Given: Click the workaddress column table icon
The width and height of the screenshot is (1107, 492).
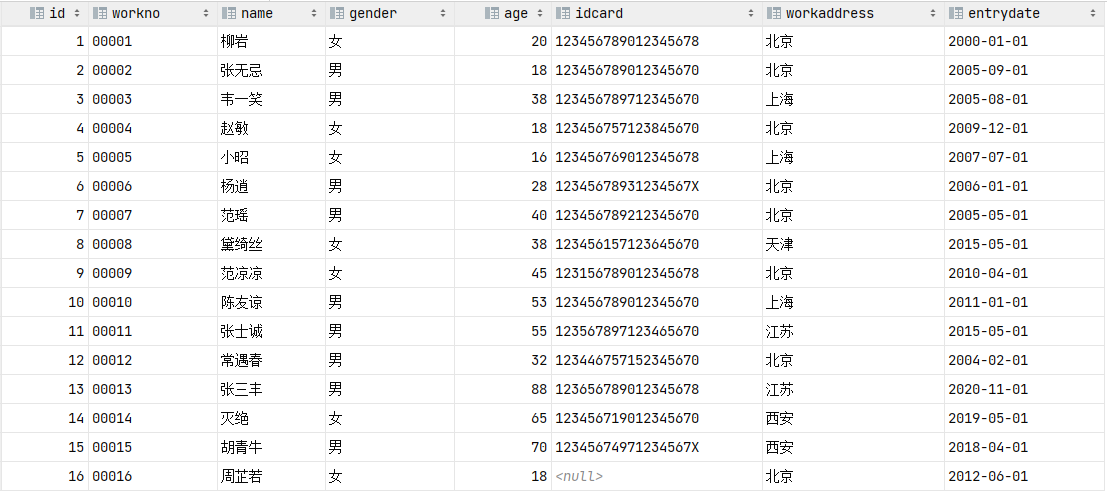Looking at the screenshot, I should click(x=773, y=13).
